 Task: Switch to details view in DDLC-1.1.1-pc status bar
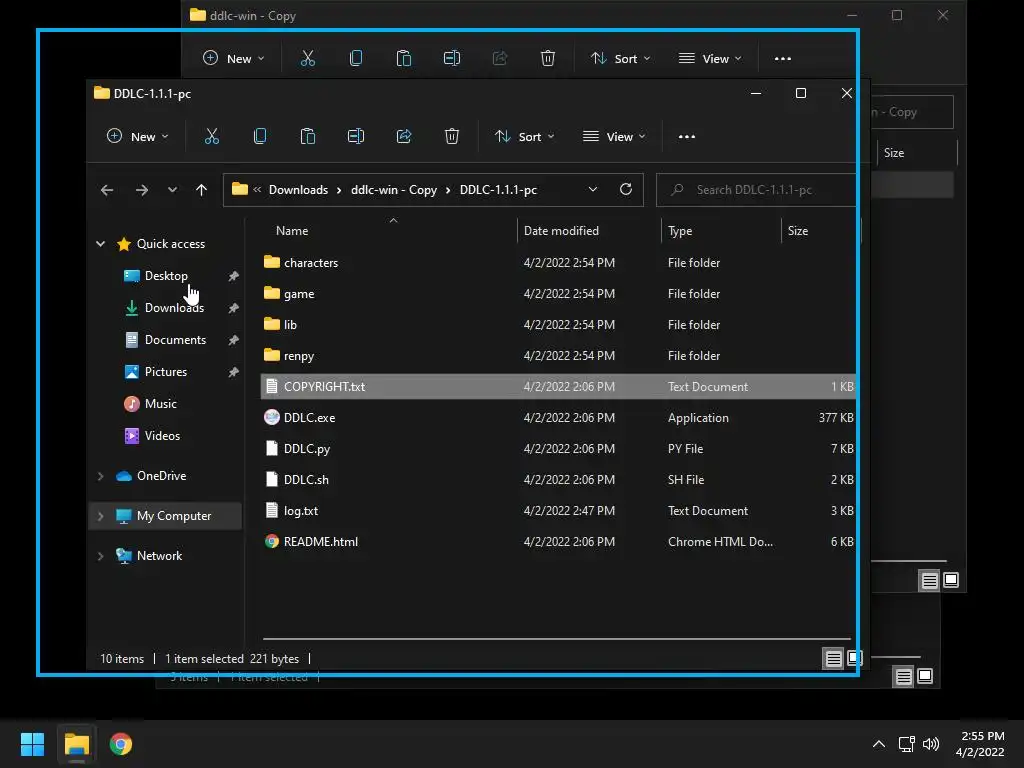click(x=833, y=659)
